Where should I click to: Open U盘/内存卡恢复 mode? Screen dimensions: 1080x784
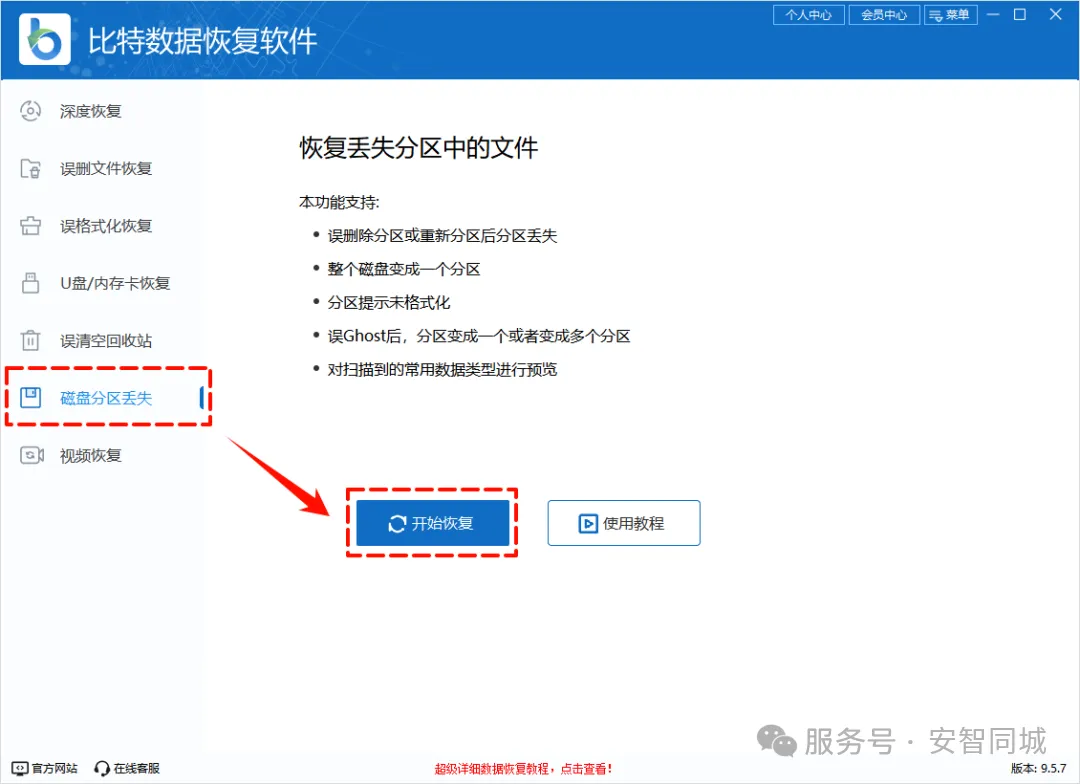click(x=115, y=283)
